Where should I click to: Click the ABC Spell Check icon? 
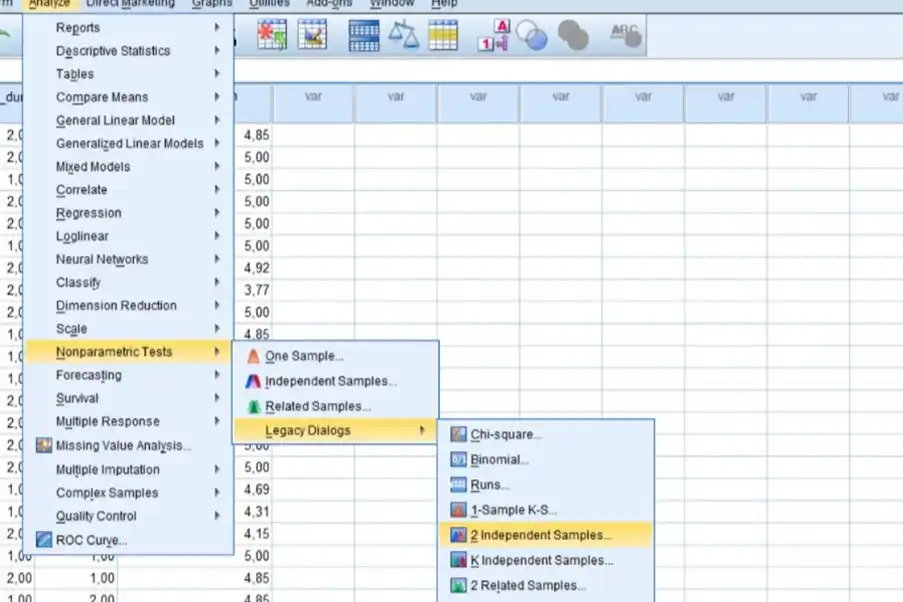pos(625,35)
